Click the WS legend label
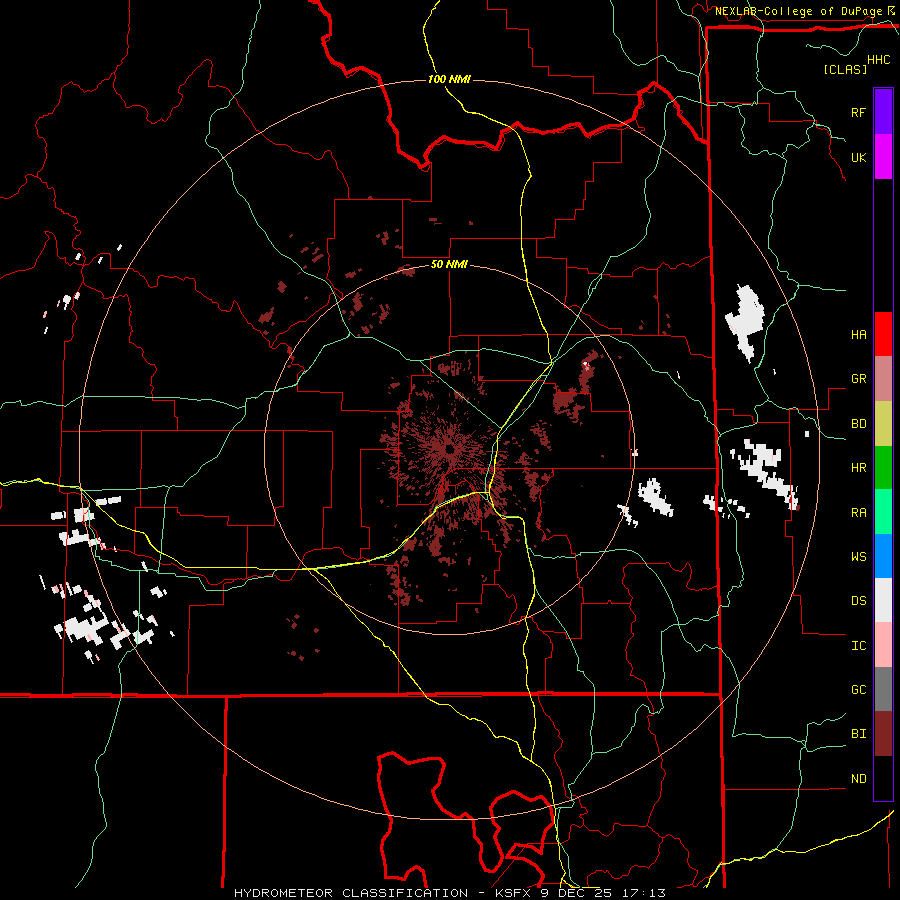Viewport: 900px width, 900px height. (x=858, y=556)
